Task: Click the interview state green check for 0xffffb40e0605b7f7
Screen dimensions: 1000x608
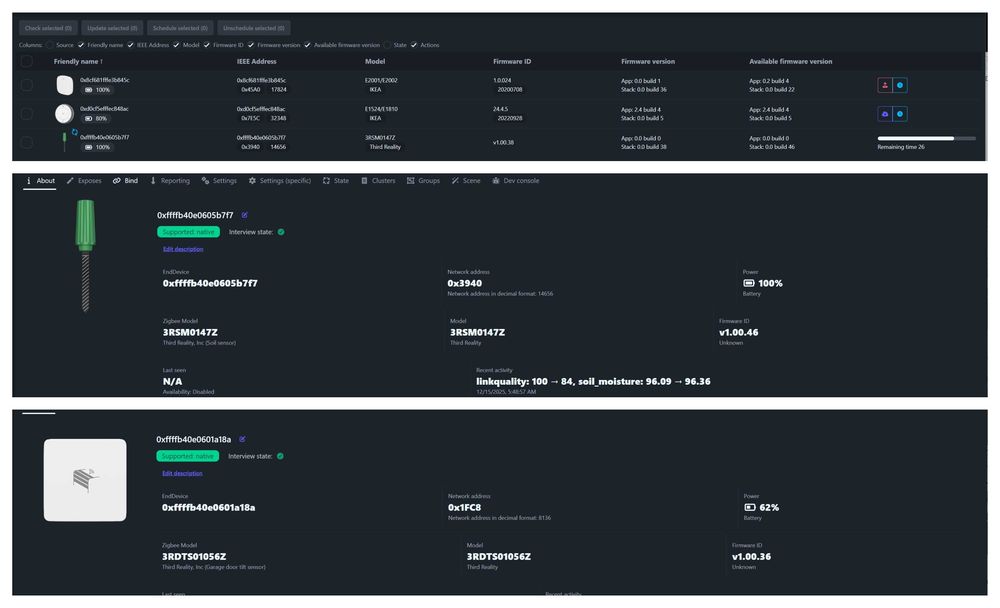Action: pos(281,232)
